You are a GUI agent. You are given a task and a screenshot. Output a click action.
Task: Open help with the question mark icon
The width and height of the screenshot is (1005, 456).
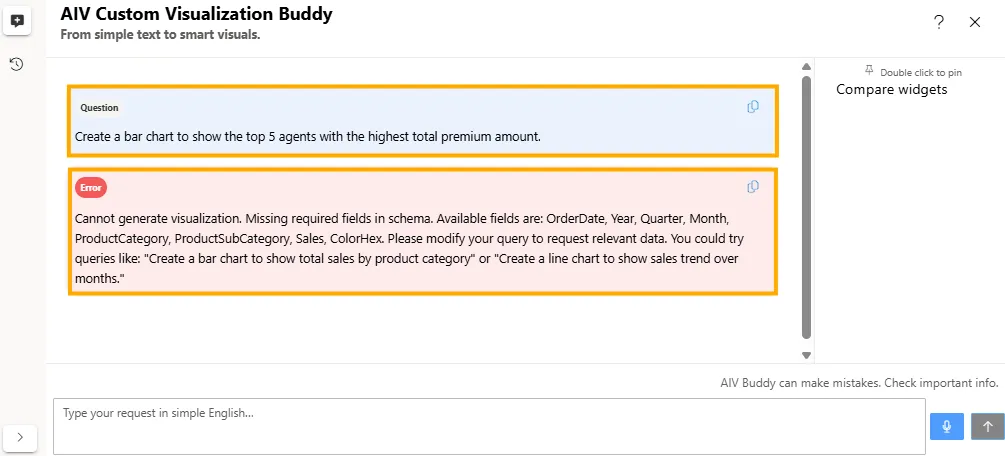click(x=938, y=22)
